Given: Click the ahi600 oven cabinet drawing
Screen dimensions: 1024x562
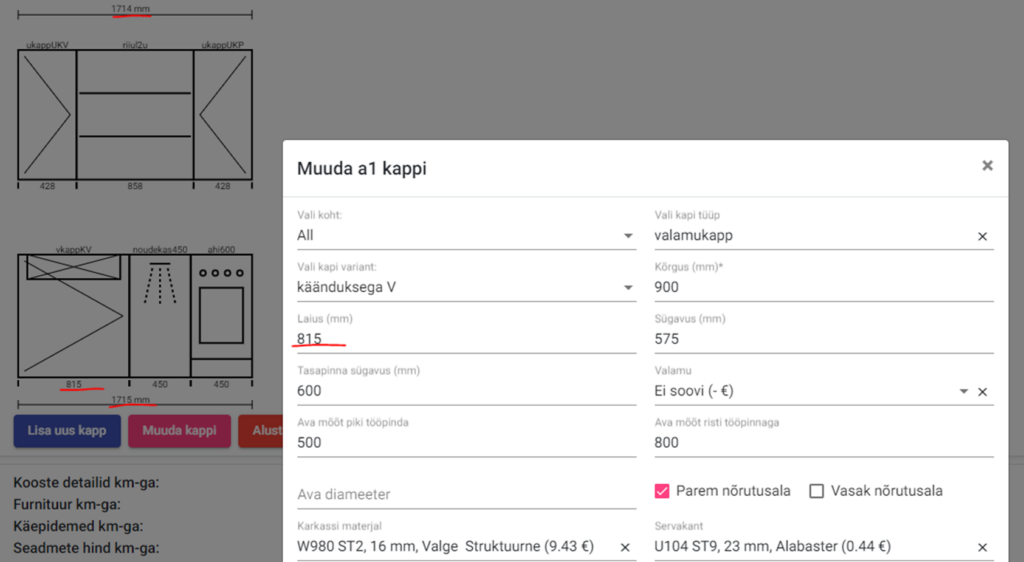Looking at the screenshot, I should point(221,315).
